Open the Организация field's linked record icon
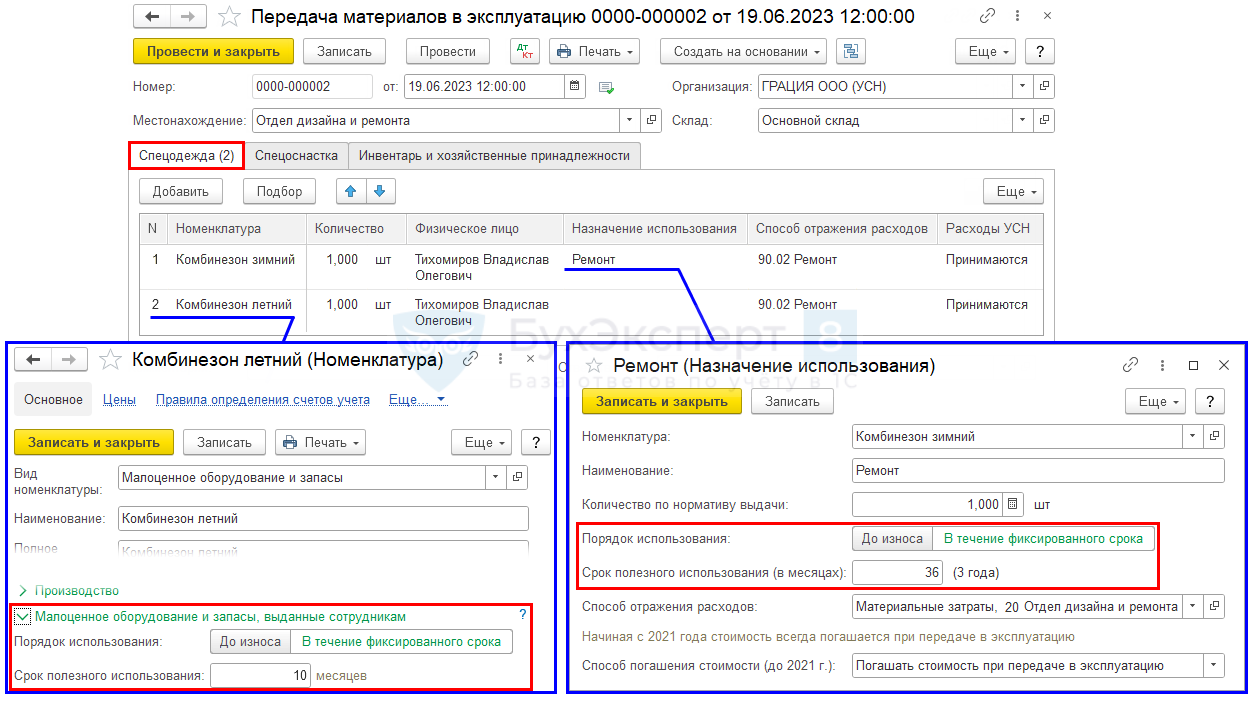The height and width of the screenshot is (702, 1250). [1043, 87]
